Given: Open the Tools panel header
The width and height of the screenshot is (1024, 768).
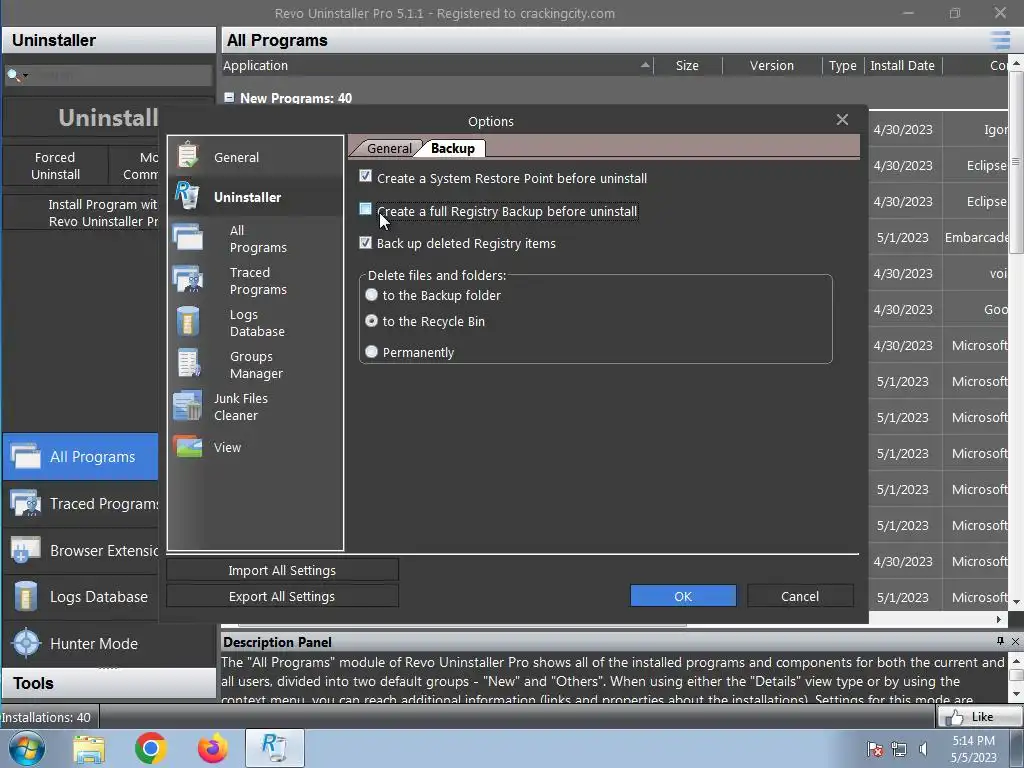Looking at the screenshot, I should tap(109, 683).
